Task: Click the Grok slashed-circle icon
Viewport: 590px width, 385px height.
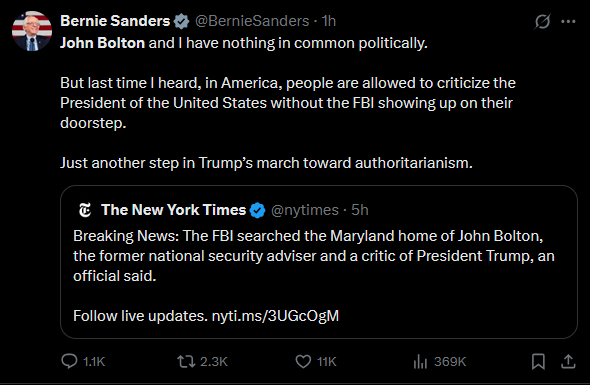Action: click(x=542, y=21)
